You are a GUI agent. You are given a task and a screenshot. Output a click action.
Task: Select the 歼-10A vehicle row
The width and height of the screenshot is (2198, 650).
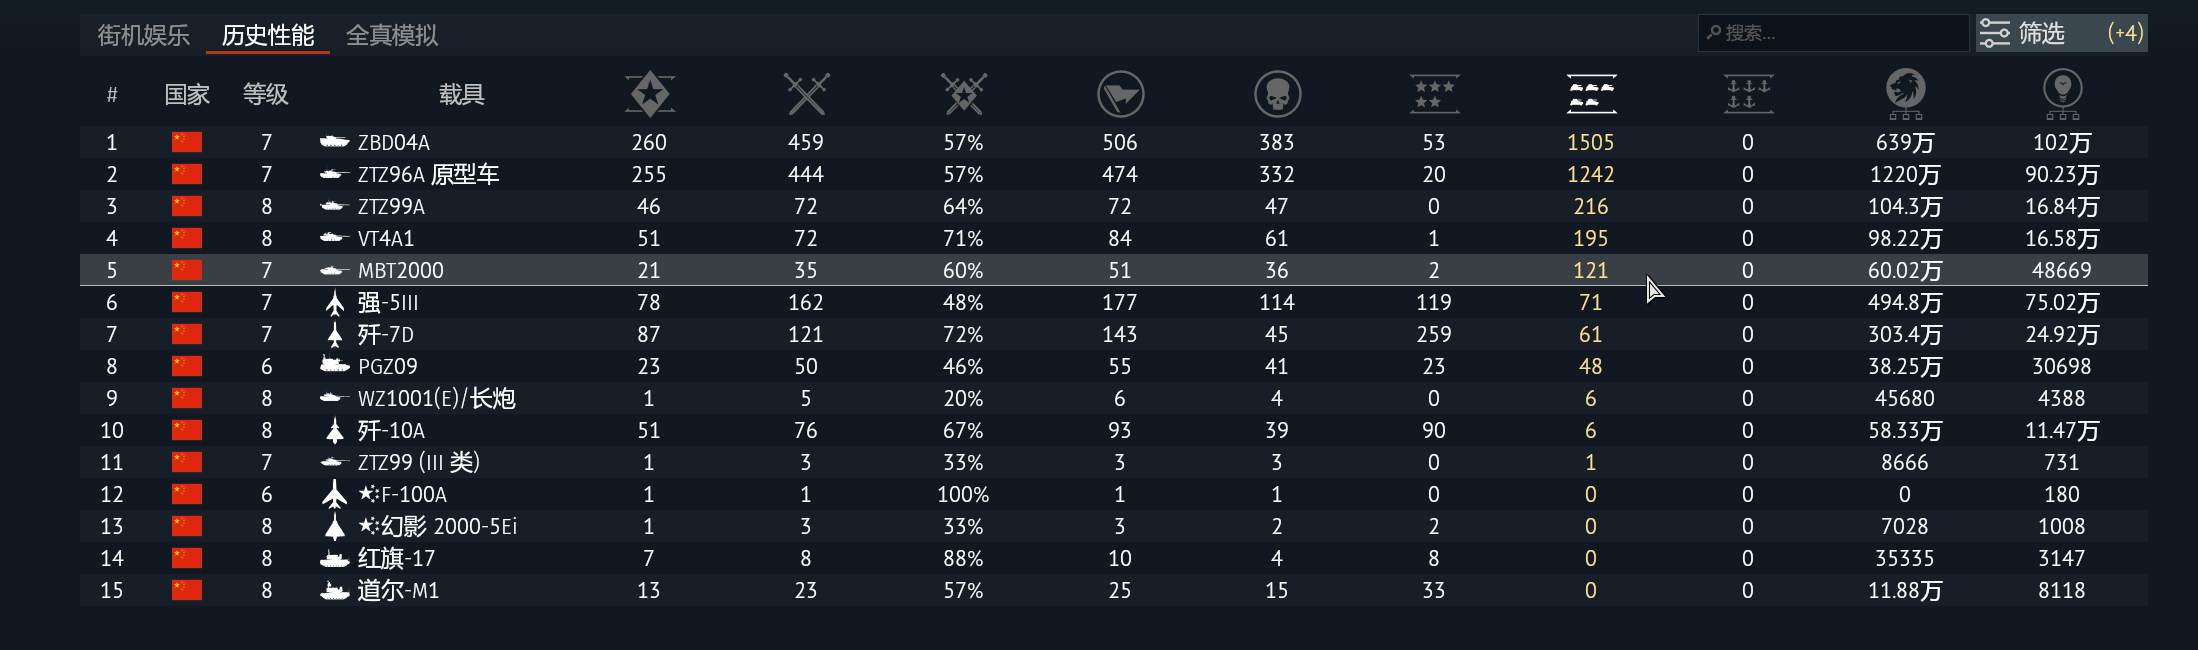tap(391, 430)
